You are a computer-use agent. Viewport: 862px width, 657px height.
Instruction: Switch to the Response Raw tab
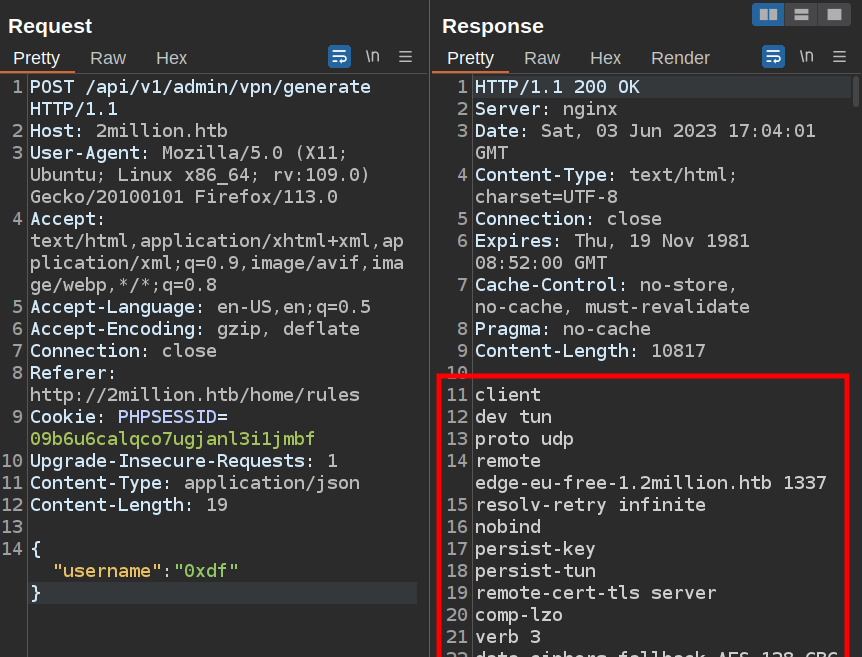tap(542, 58)
